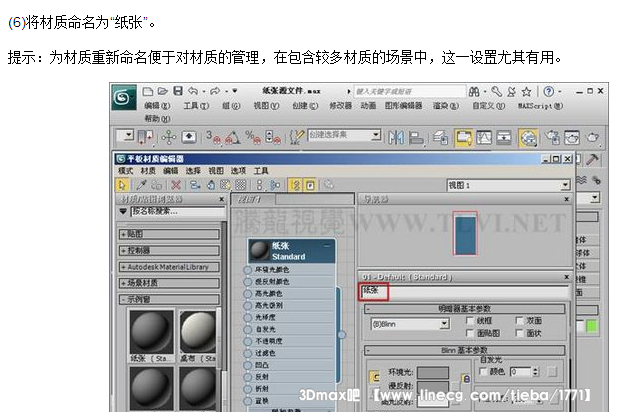Open the 材质 menu in material editor
The width and height of the screenshot is (620, 412).
coord(148,170)
